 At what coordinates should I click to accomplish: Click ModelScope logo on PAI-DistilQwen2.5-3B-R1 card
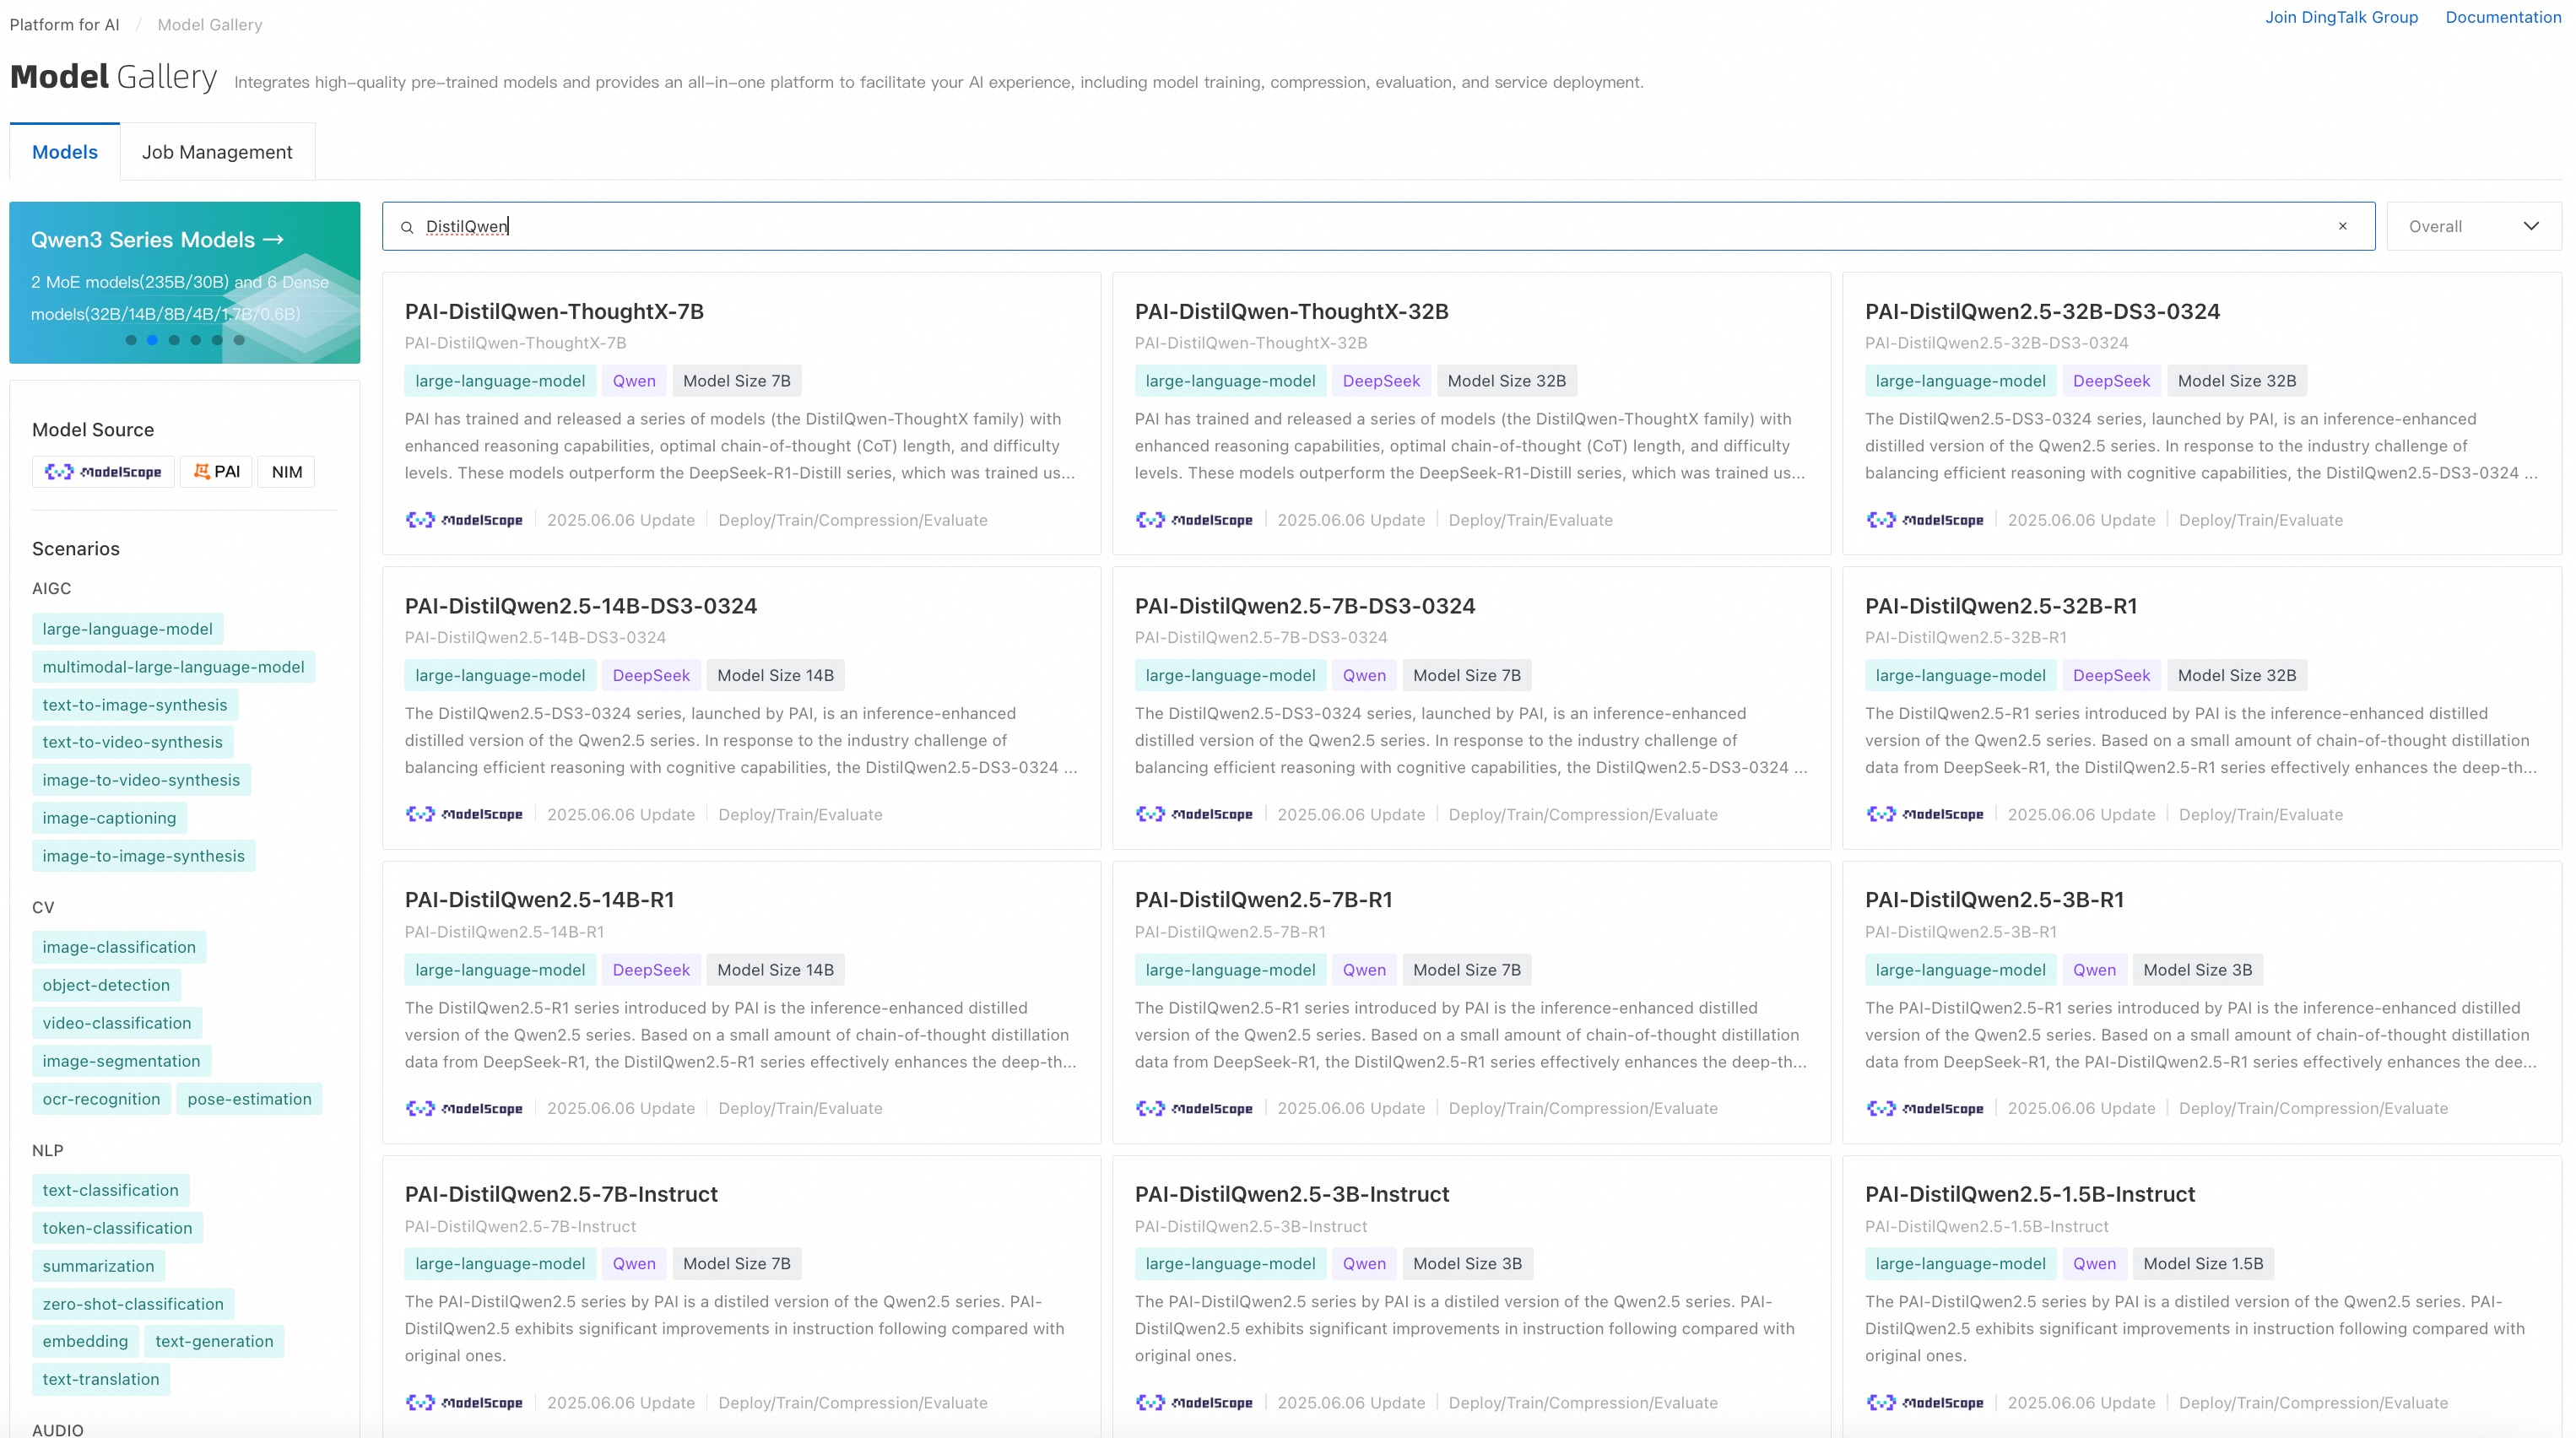pos(1924,1108)
